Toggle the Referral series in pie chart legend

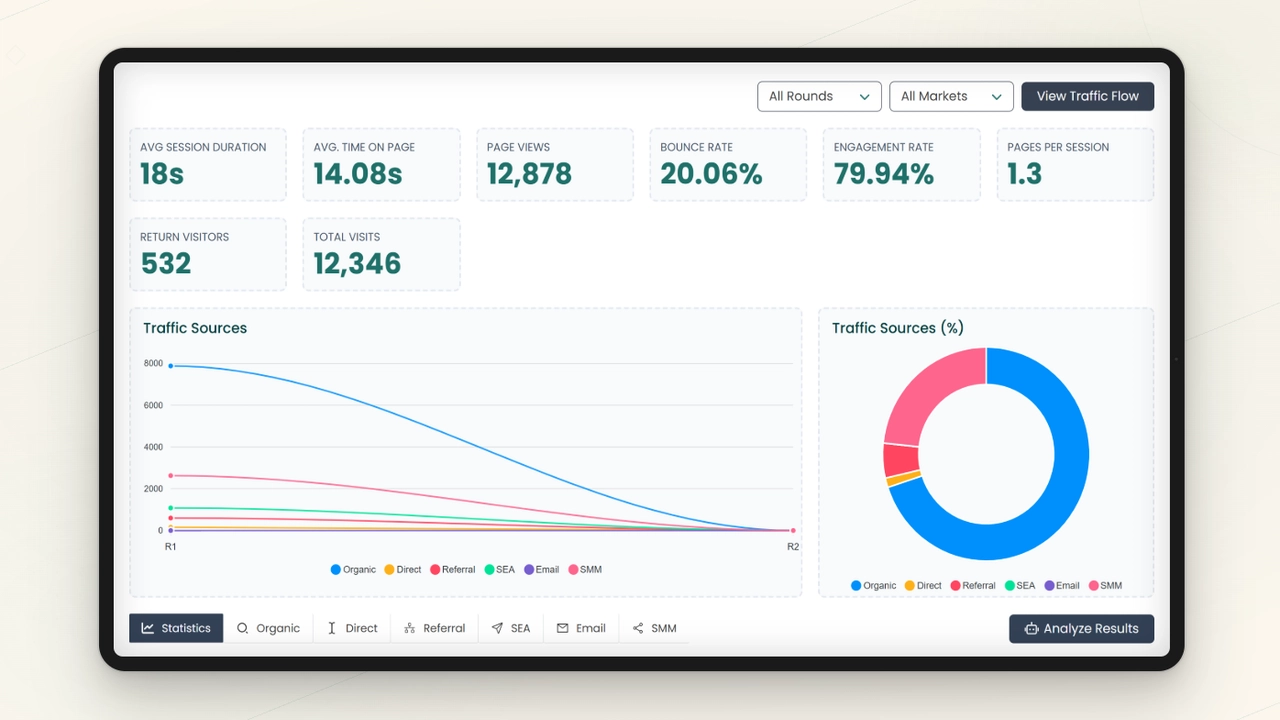[x=973, y=585]
